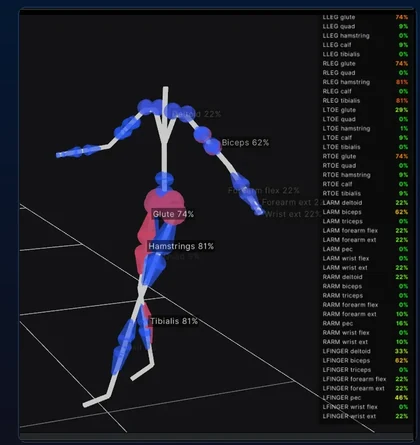This screenshot has height=445, width=420.
Task: Select the LLEG glute row
Action: pos(365,17)
